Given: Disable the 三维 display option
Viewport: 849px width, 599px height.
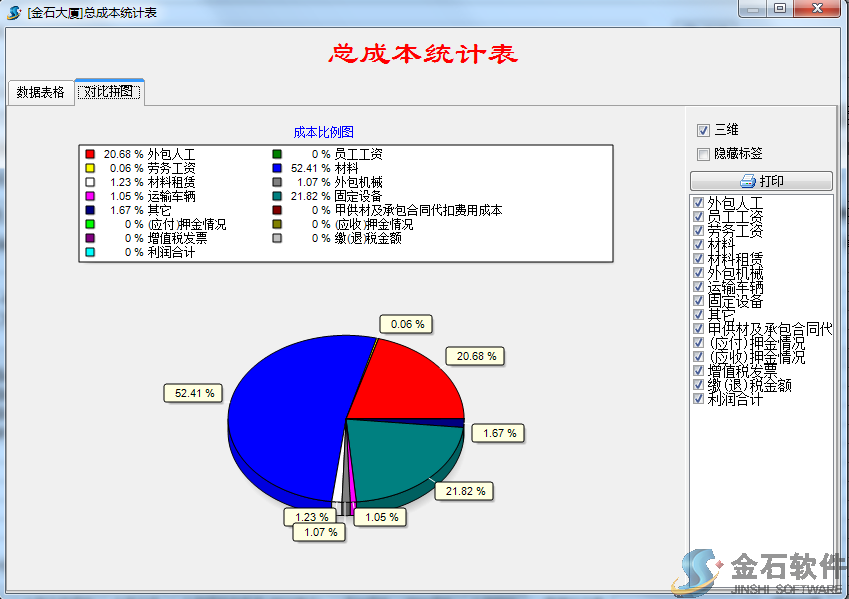Looking at the screenshot, I should tap(703, 131).
